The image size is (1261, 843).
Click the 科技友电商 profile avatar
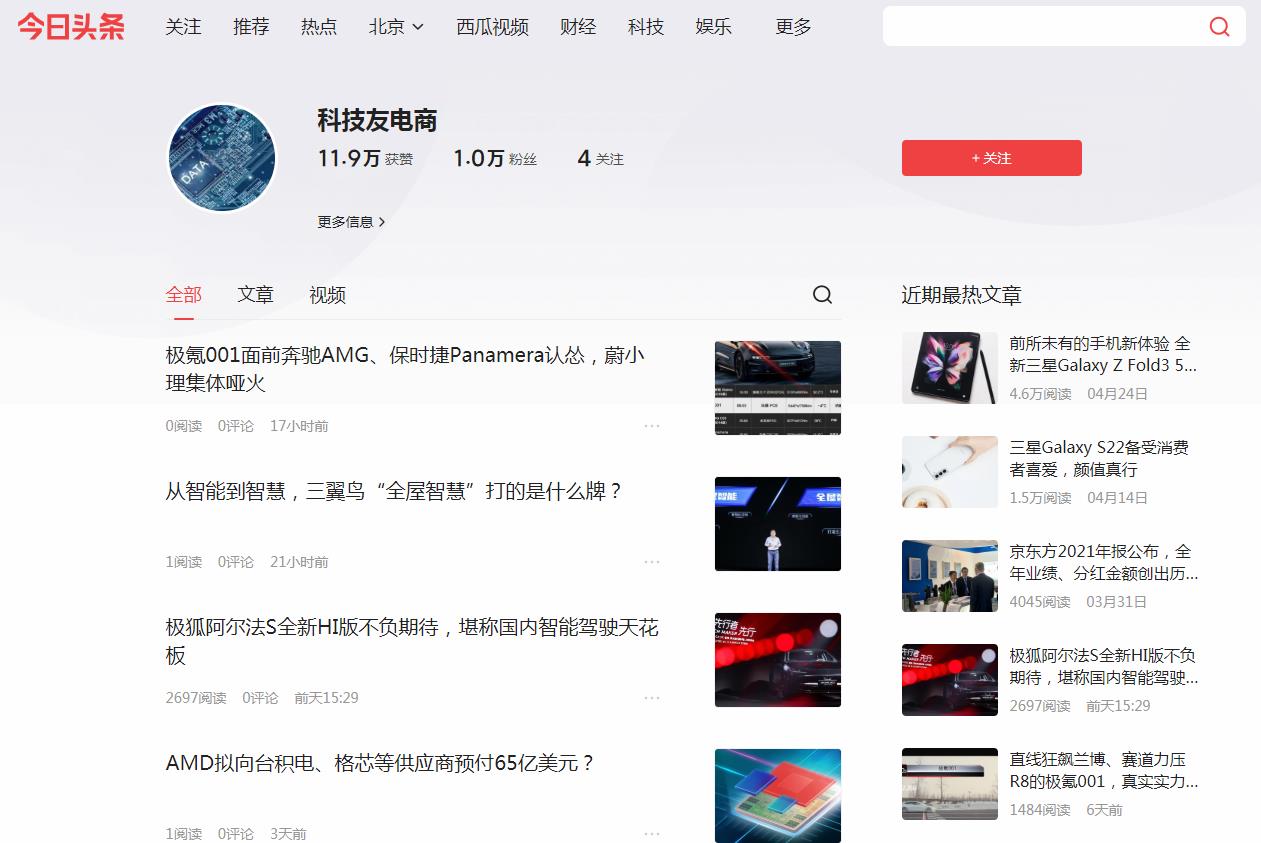point(221,158)
